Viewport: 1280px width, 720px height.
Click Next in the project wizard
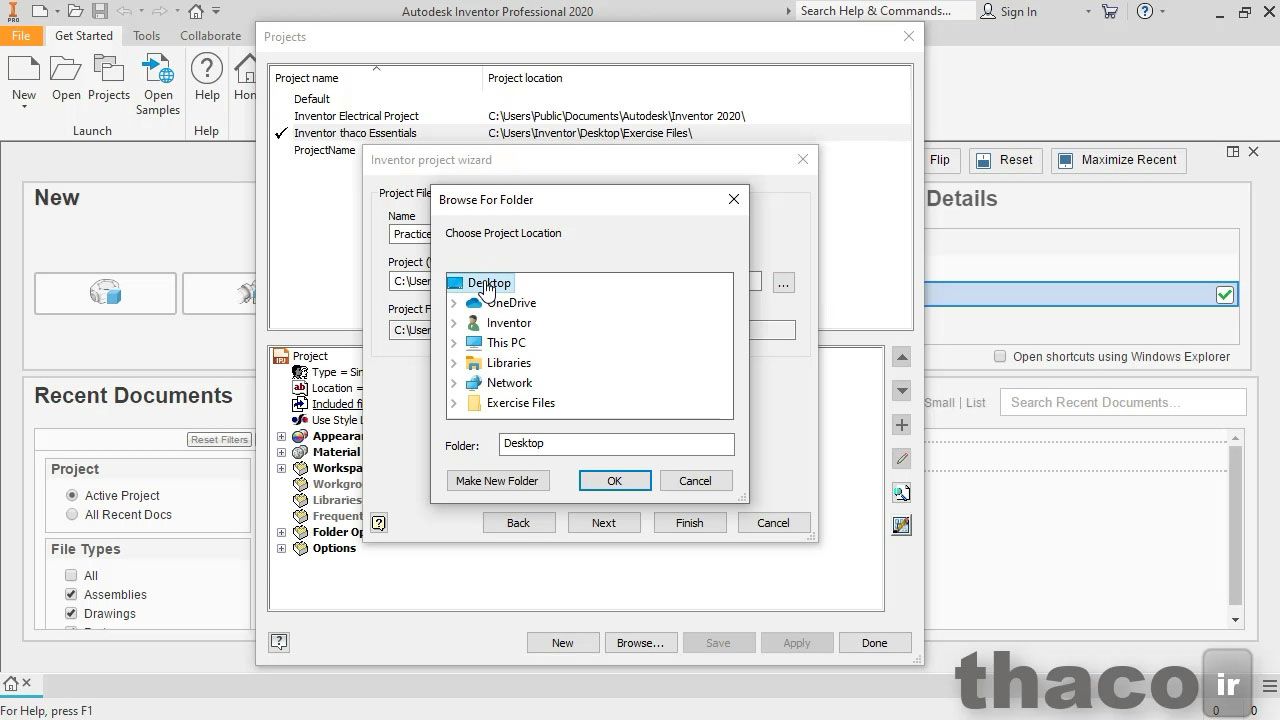tap(604, 523)
